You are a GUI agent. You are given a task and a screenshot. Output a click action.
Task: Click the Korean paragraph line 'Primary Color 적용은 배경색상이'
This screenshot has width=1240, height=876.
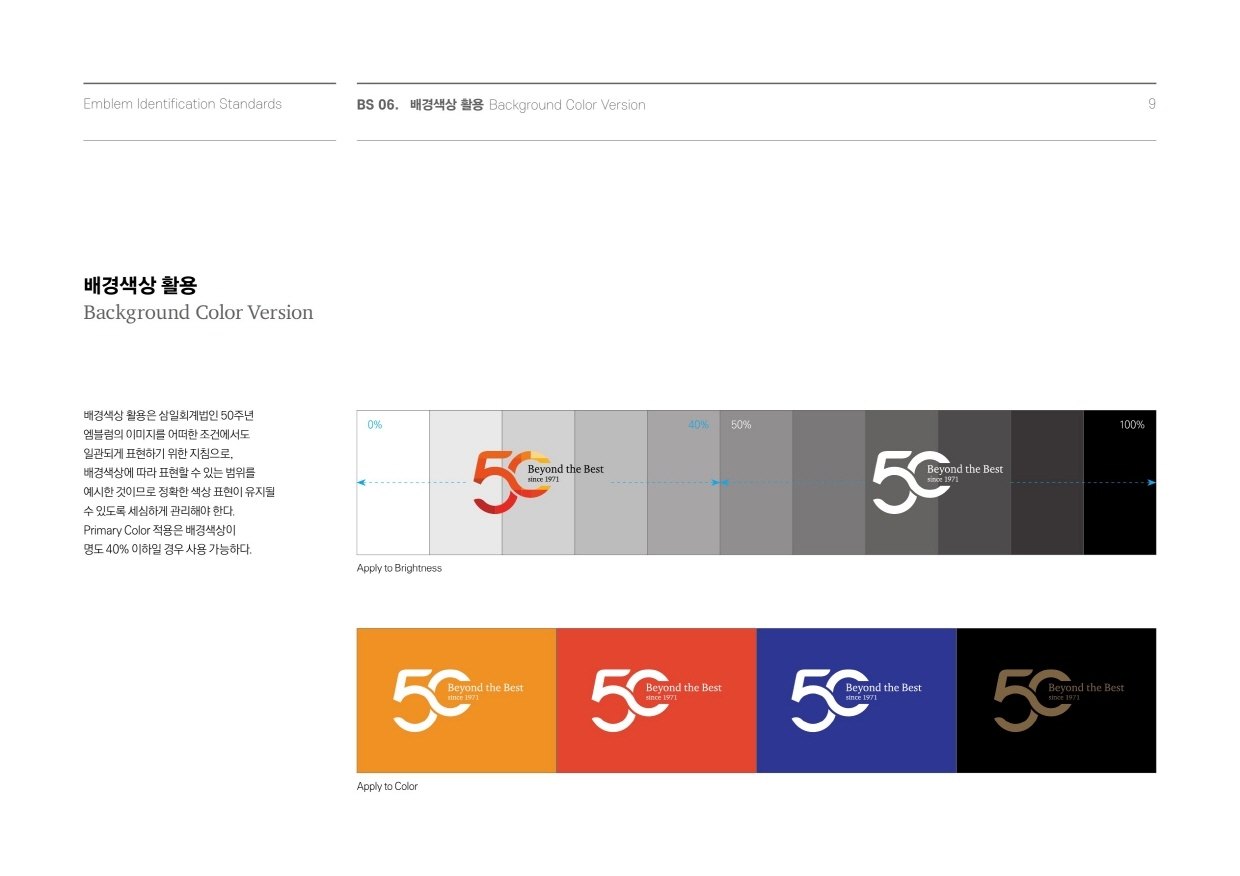(x=160, y=530)
